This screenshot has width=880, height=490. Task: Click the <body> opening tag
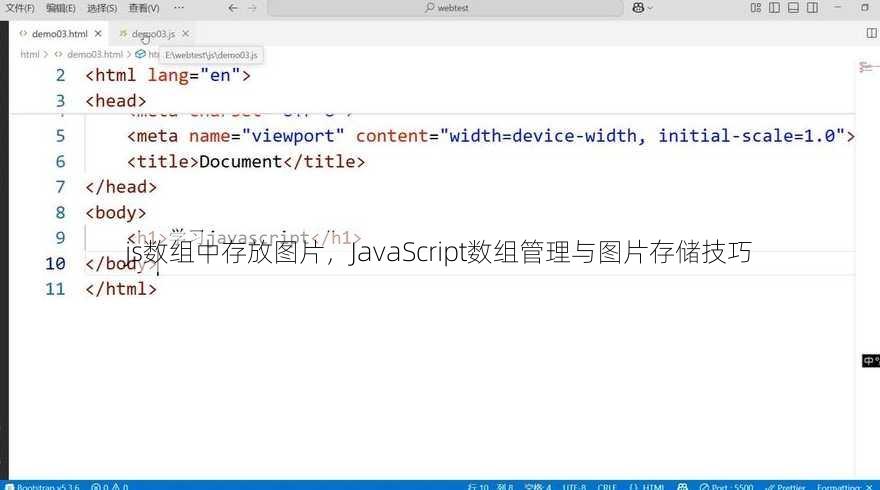tap(116, 213)
